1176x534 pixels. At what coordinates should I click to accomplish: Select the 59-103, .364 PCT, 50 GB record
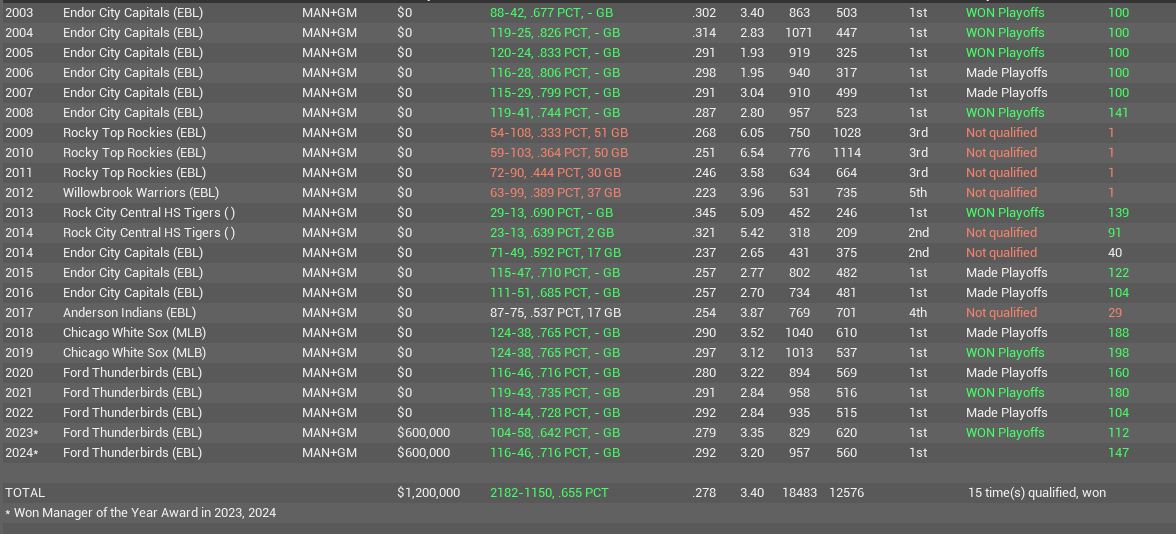559,153
